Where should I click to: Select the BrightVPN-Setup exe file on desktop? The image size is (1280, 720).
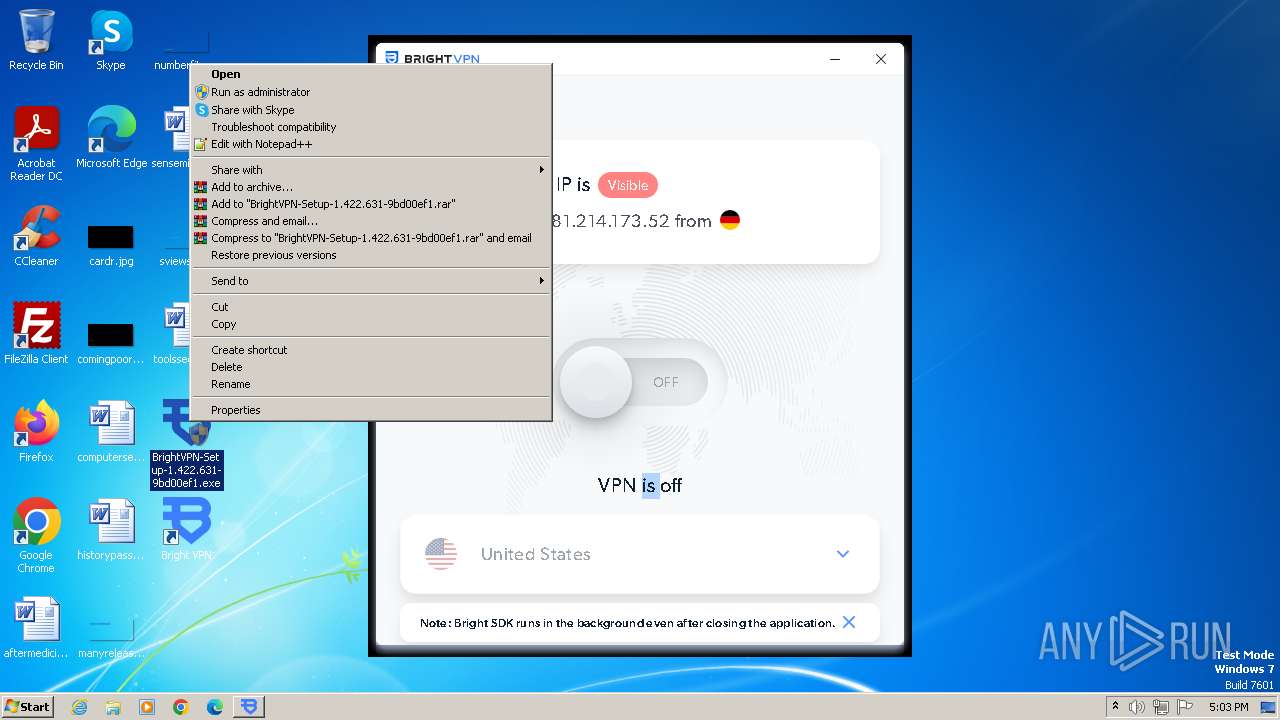[x=187, y=445]
